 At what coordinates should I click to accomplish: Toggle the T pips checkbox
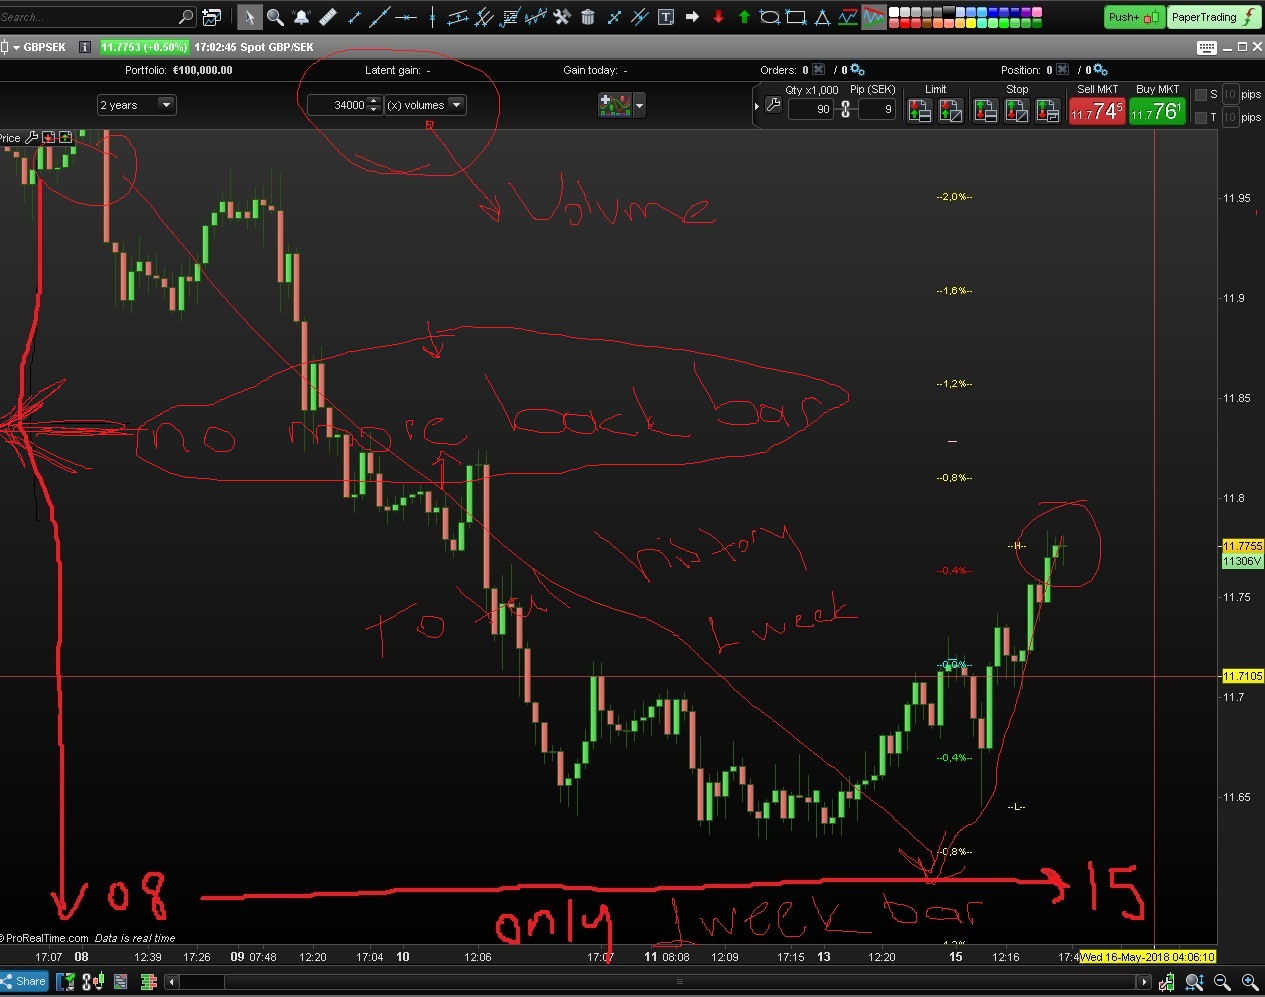1201,118
